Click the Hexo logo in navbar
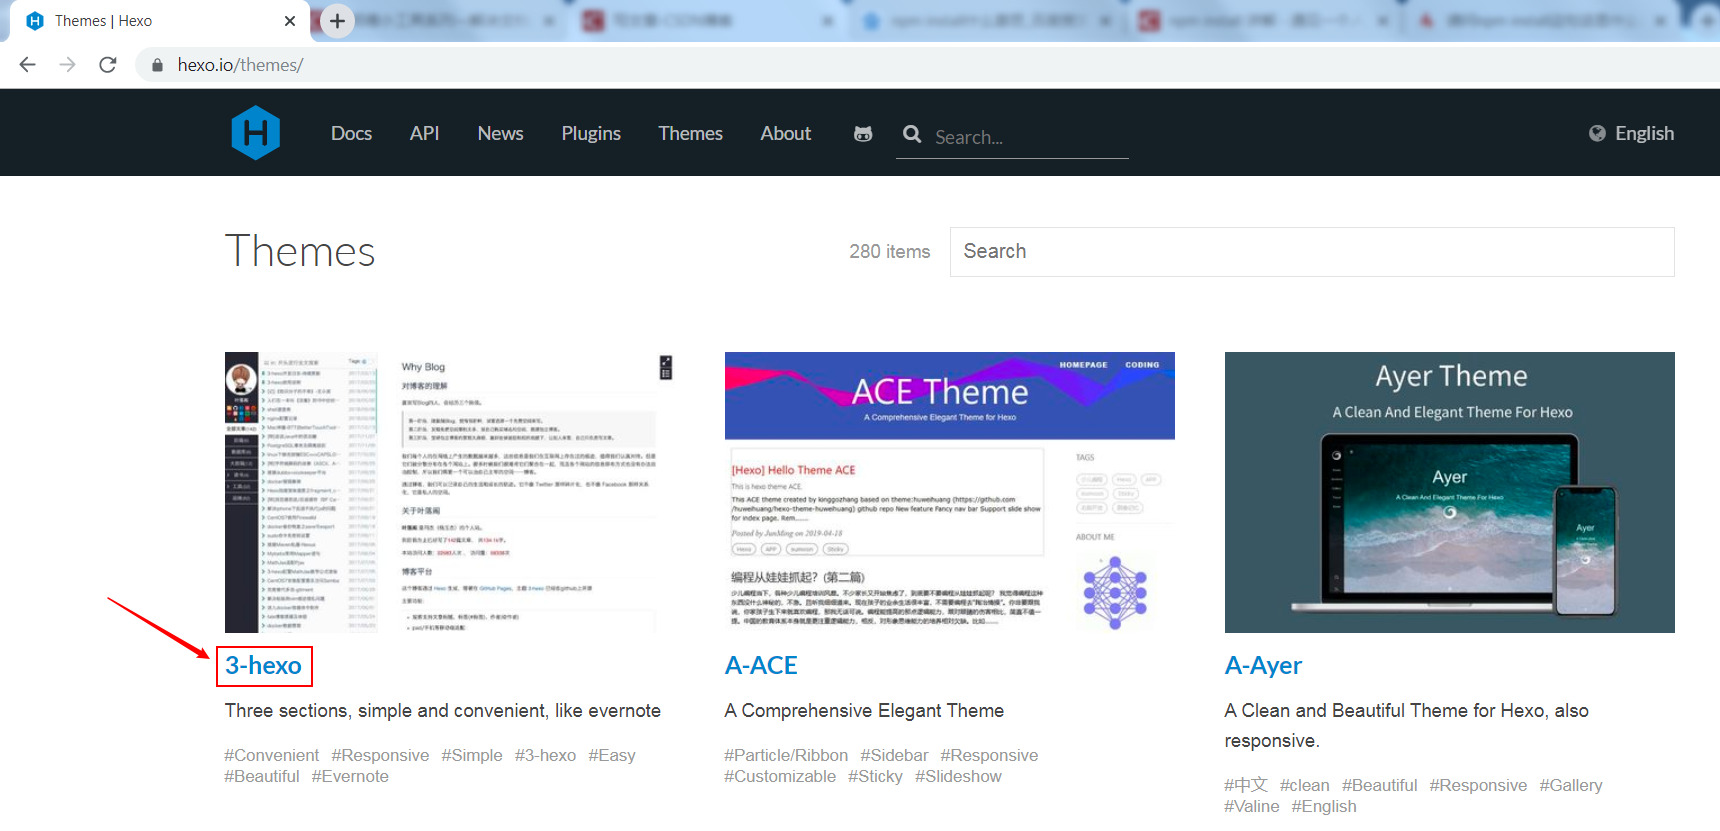The height and width of the screenshot is (831, 1720). [255, 133]
